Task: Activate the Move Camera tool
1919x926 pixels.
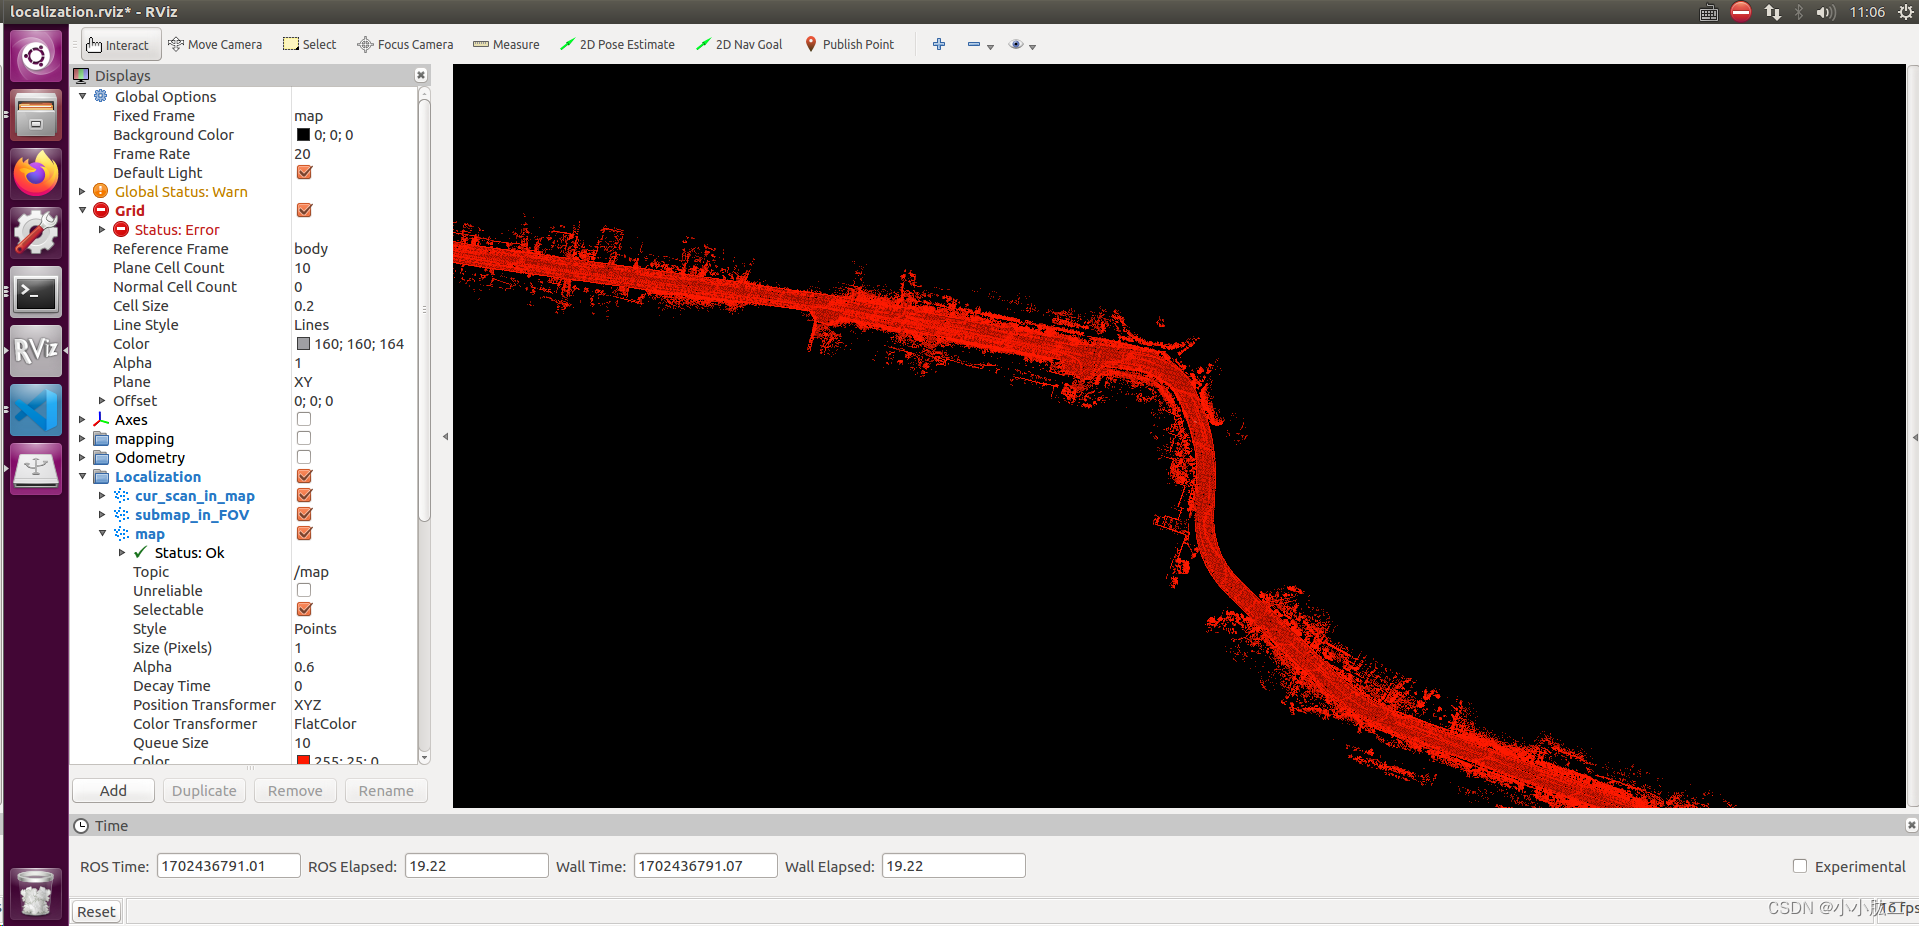Action: (x=215, y=45)
